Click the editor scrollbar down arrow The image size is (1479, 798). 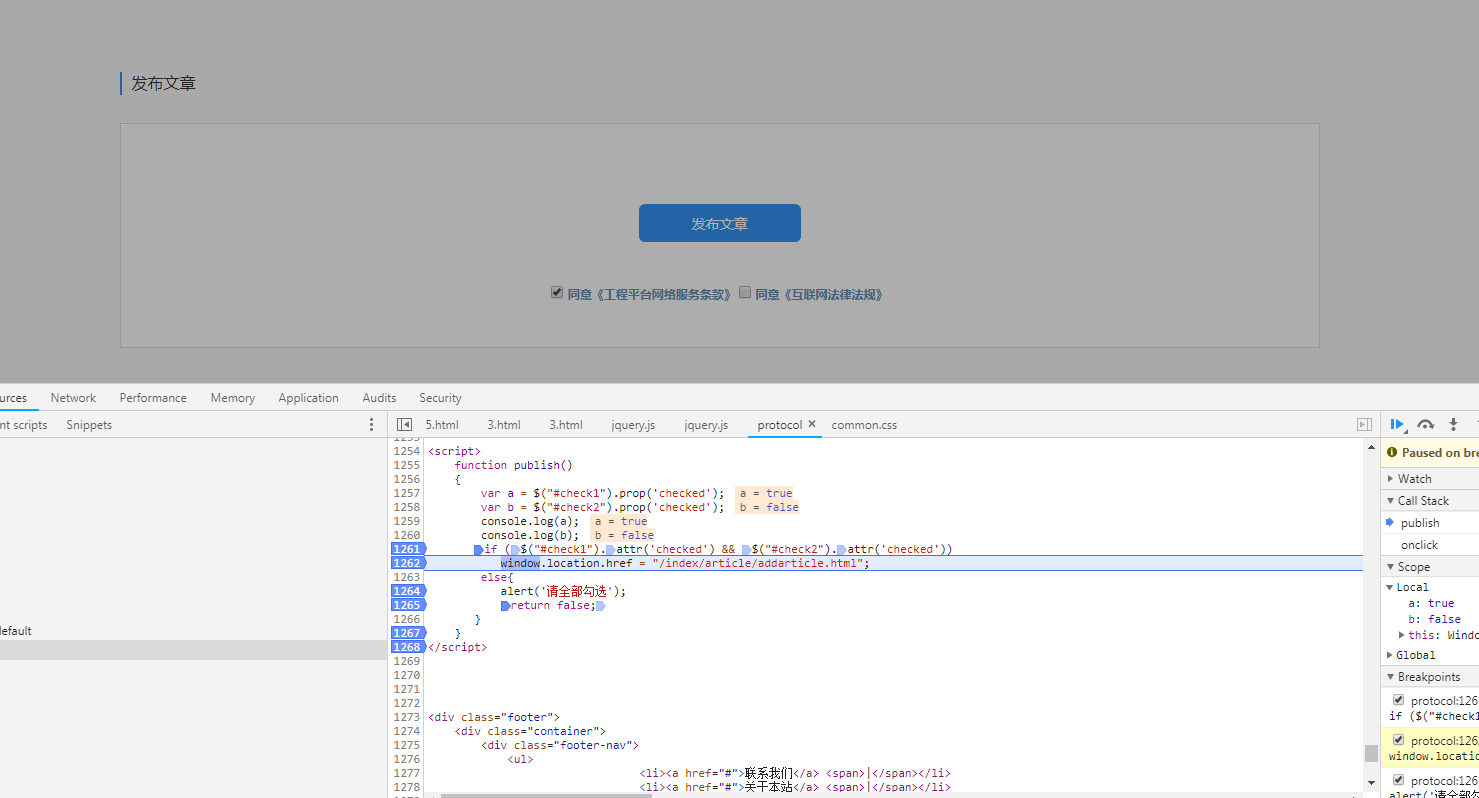(x=1370, y=782)
